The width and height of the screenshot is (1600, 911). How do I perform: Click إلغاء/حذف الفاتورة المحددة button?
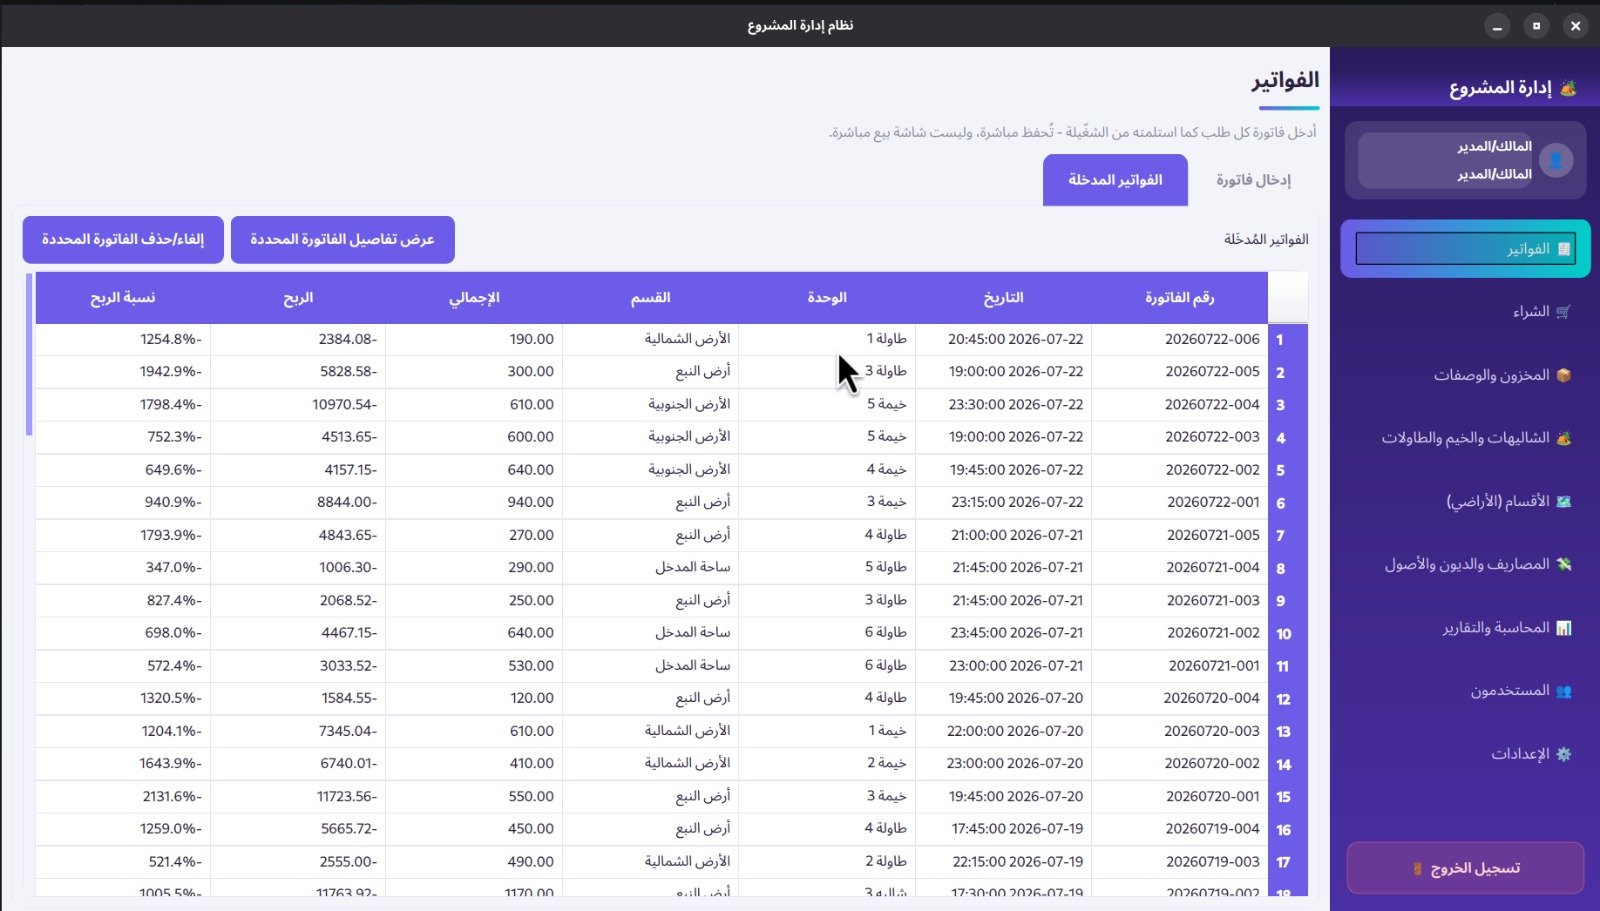tap(123, 240)
